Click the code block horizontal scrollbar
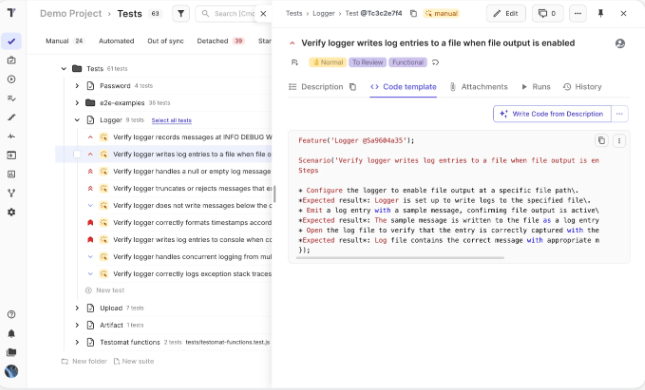Image resolution: width=645 pixels, height=390 pixels. coord(401,258)
